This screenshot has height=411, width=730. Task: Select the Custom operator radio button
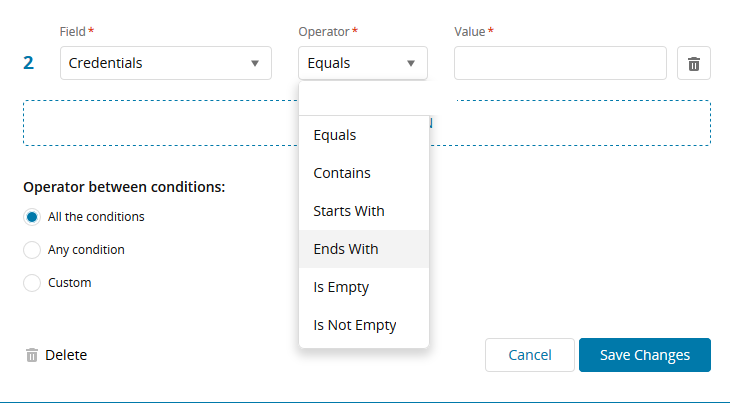[x=32, y=283]
